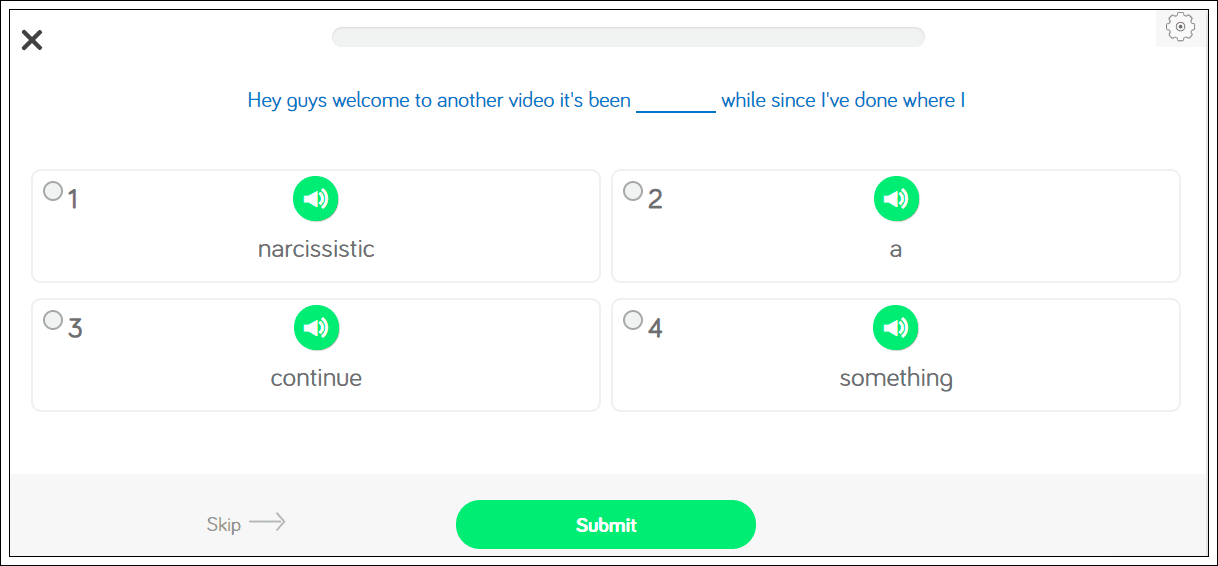1218x566 pixels.
Task: Play audio for the word narcissistic
Action: (316, 199)
